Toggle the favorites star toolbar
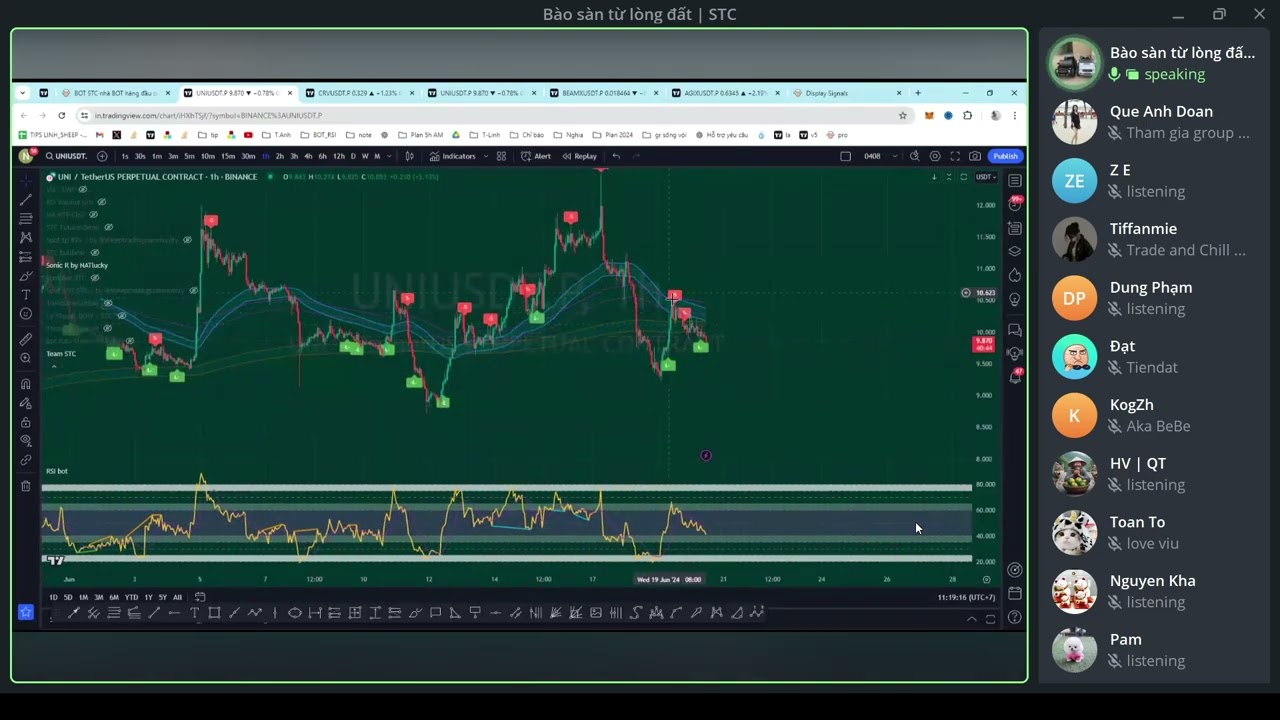1280x720 pixels. [x=26, y=612]
